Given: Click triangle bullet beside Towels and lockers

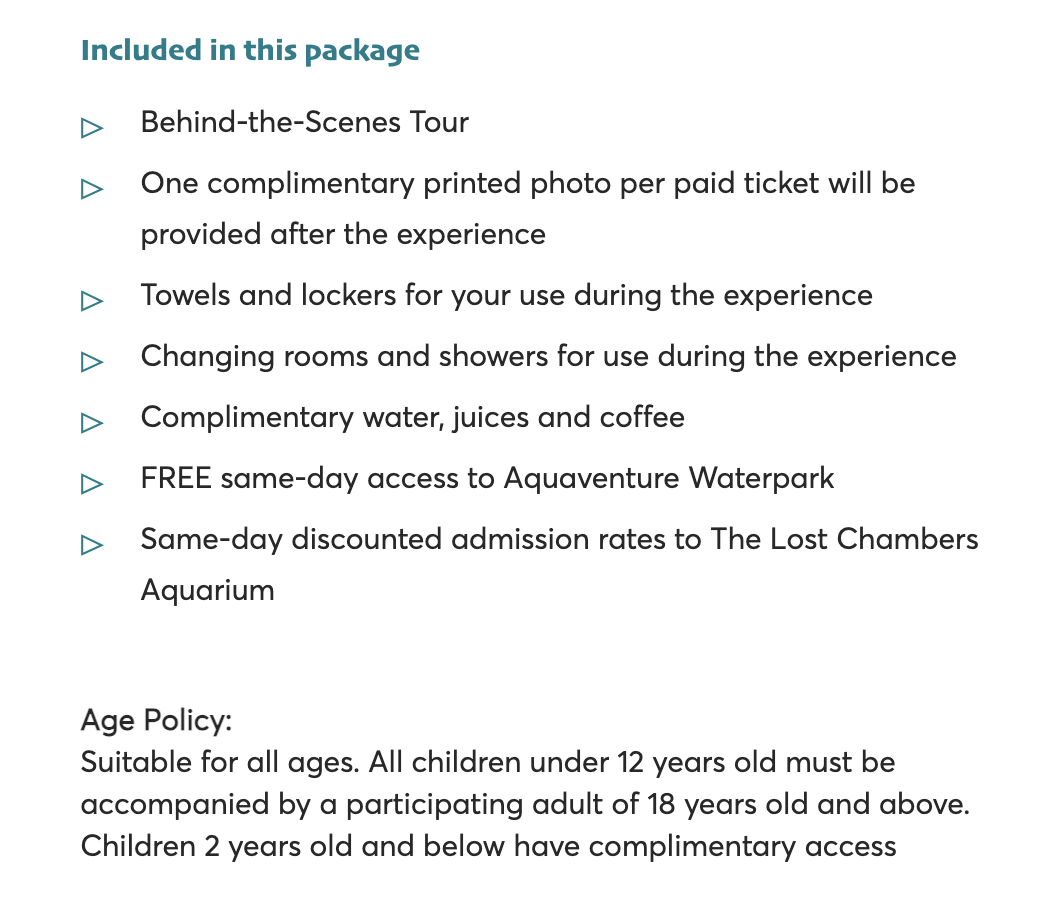Looking at the screenshot, I should pyautogui.click(x=92, y=301).
